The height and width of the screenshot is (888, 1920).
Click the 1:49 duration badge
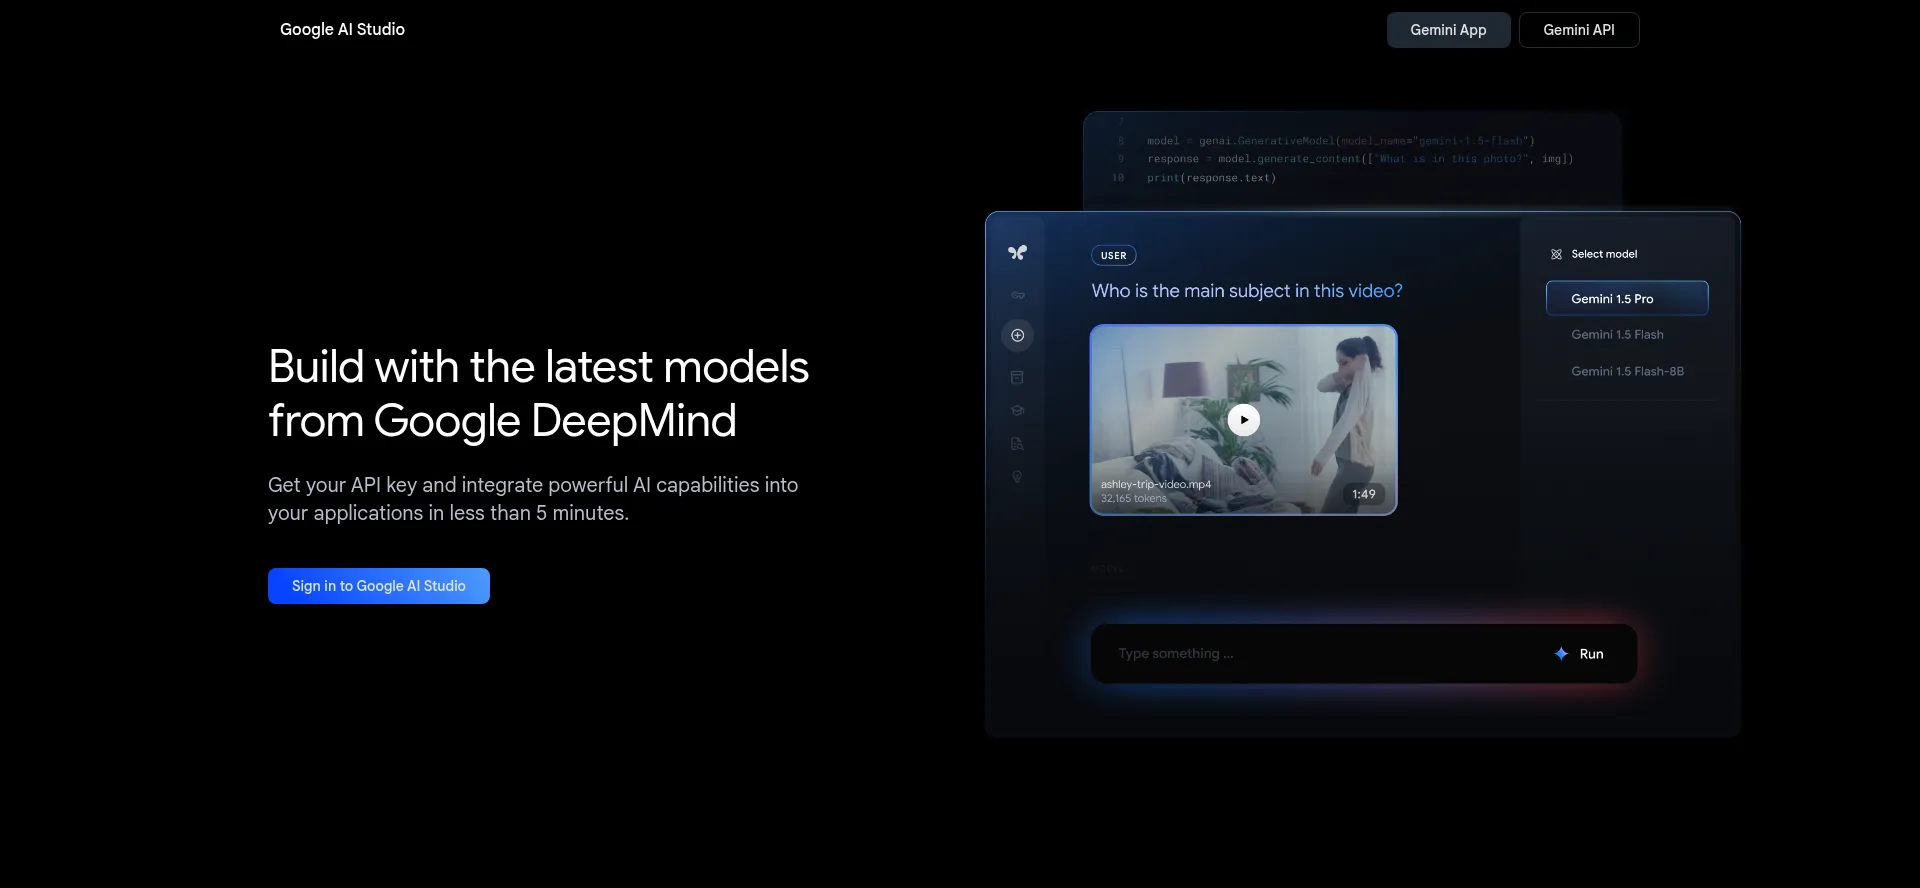[x=1364, y=494]
